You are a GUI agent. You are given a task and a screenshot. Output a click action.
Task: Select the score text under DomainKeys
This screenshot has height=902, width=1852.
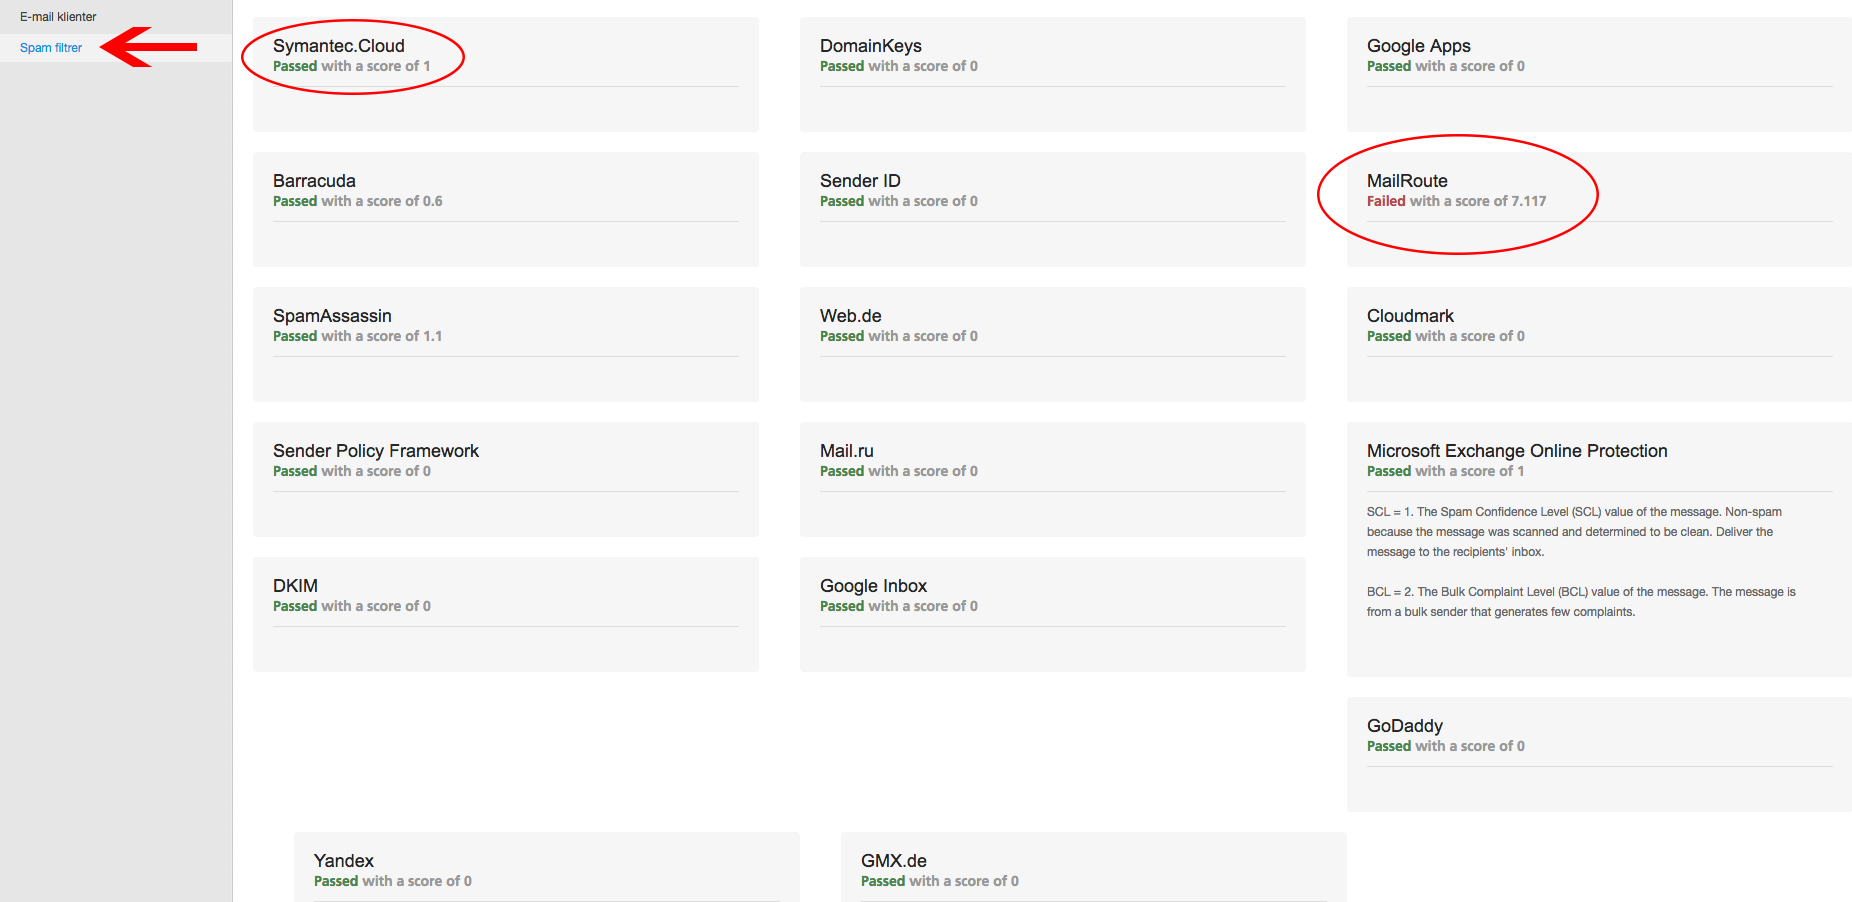point(899,66)
